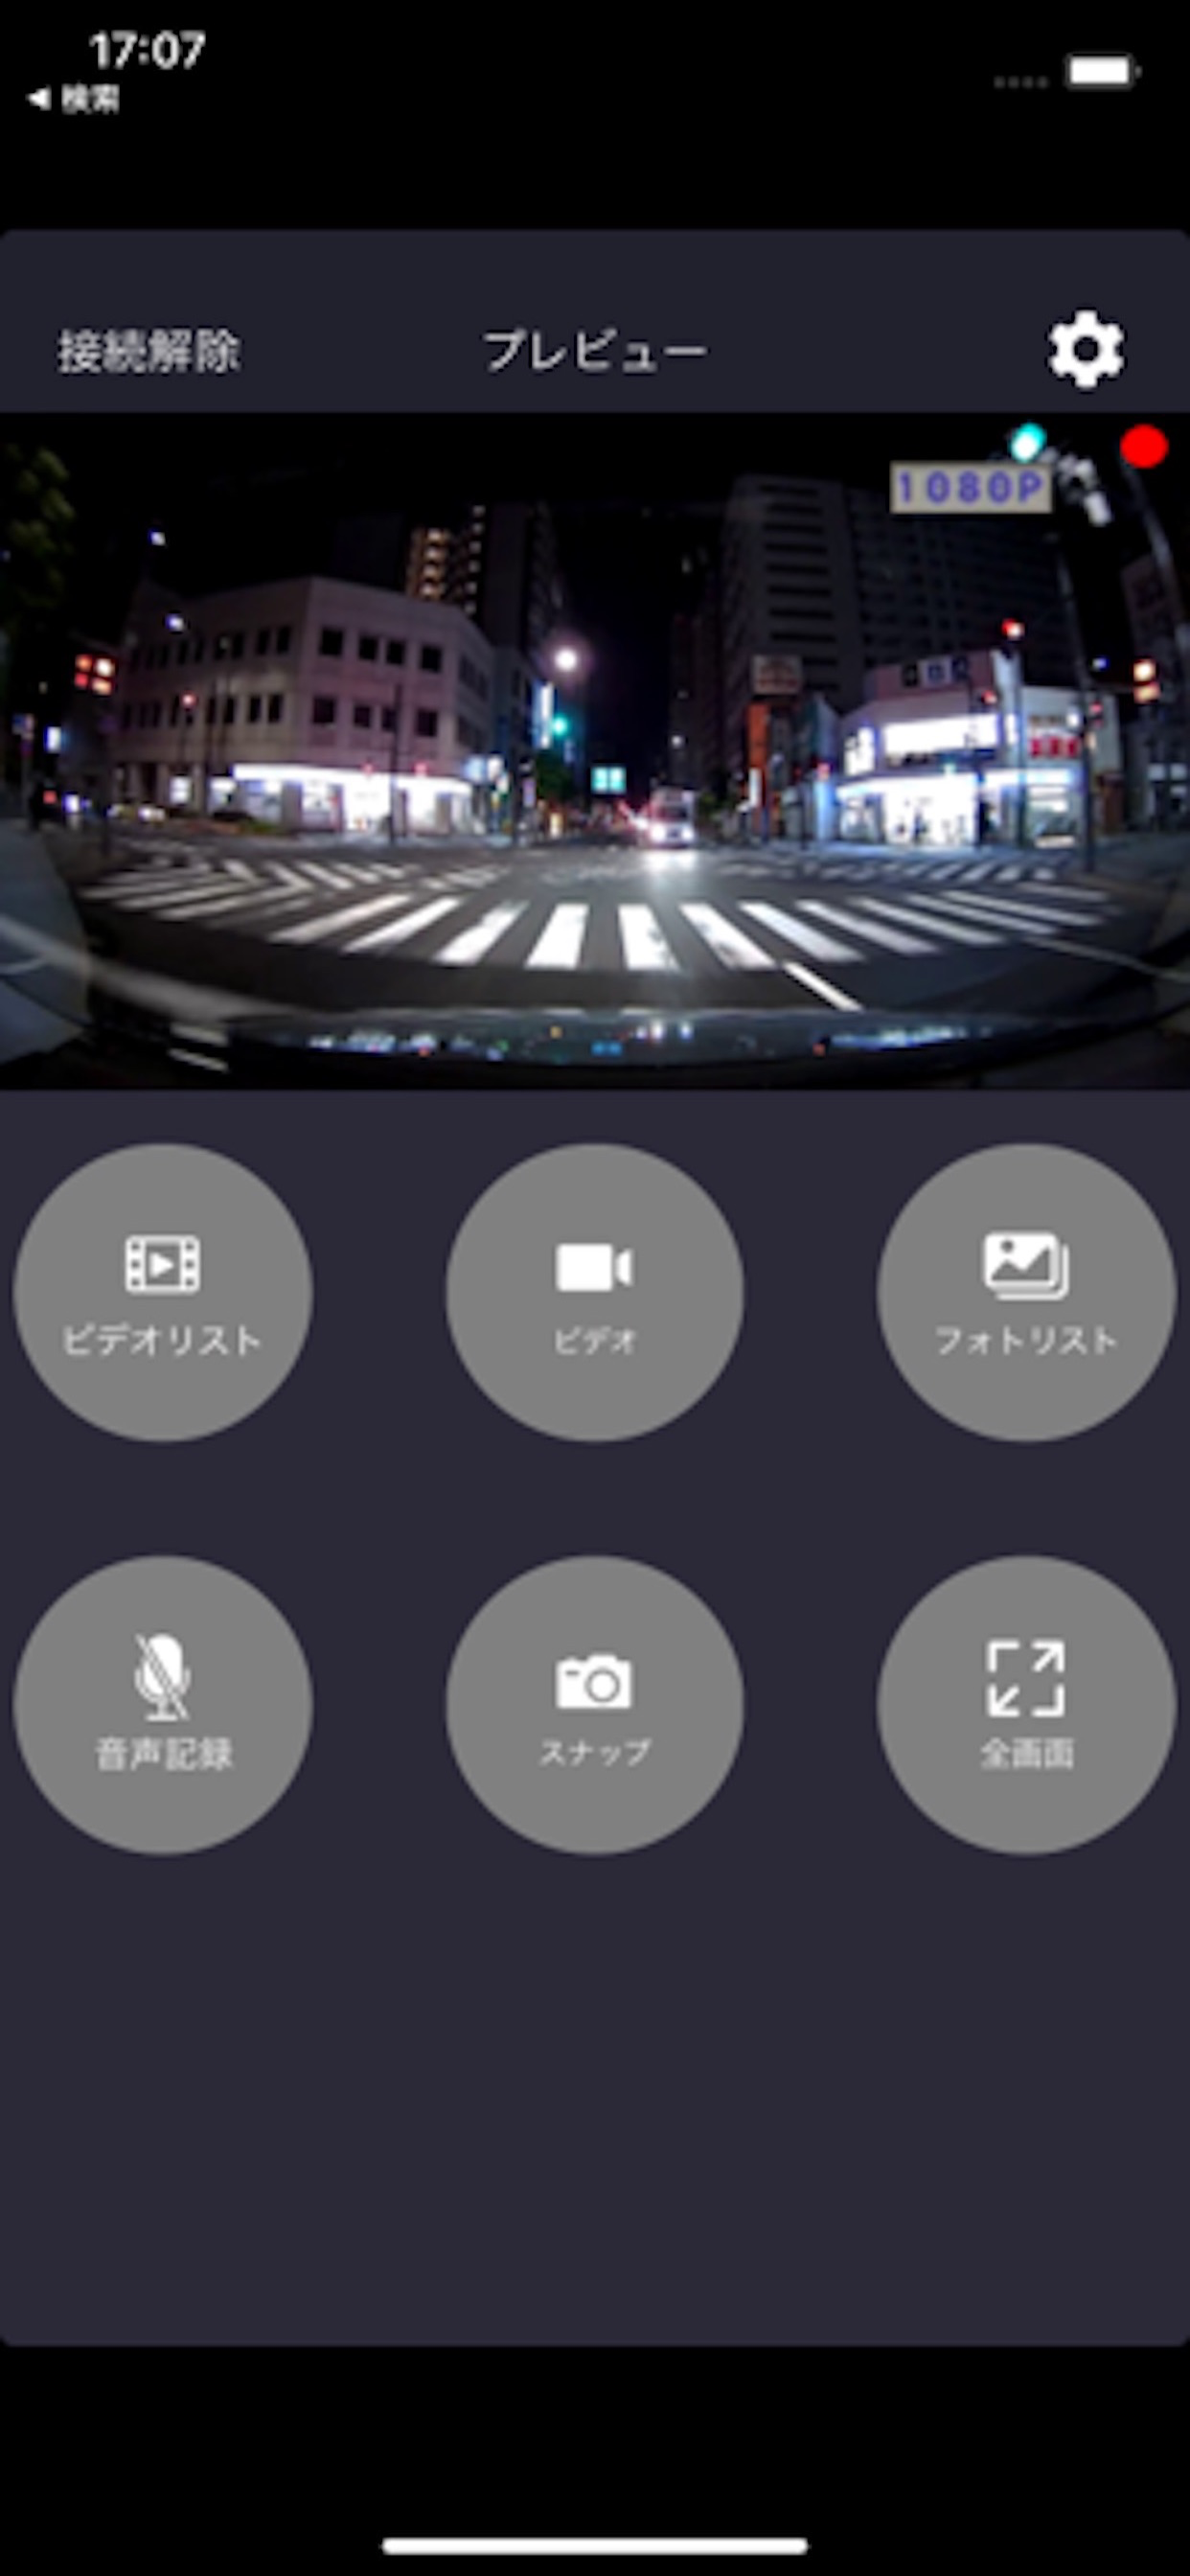Tap the プレビュー title text
The image size is (1190, 2576).
pyautogui.click(x=595, y=352)
